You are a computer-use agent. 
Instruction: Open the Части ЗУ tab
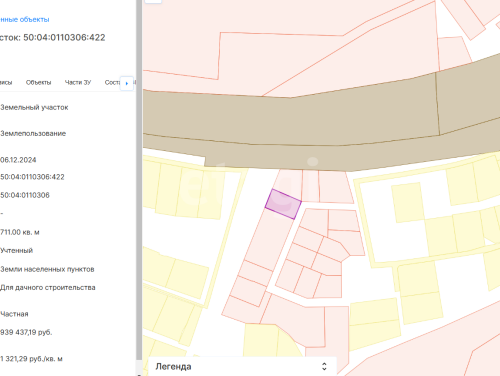click(78, 82)
